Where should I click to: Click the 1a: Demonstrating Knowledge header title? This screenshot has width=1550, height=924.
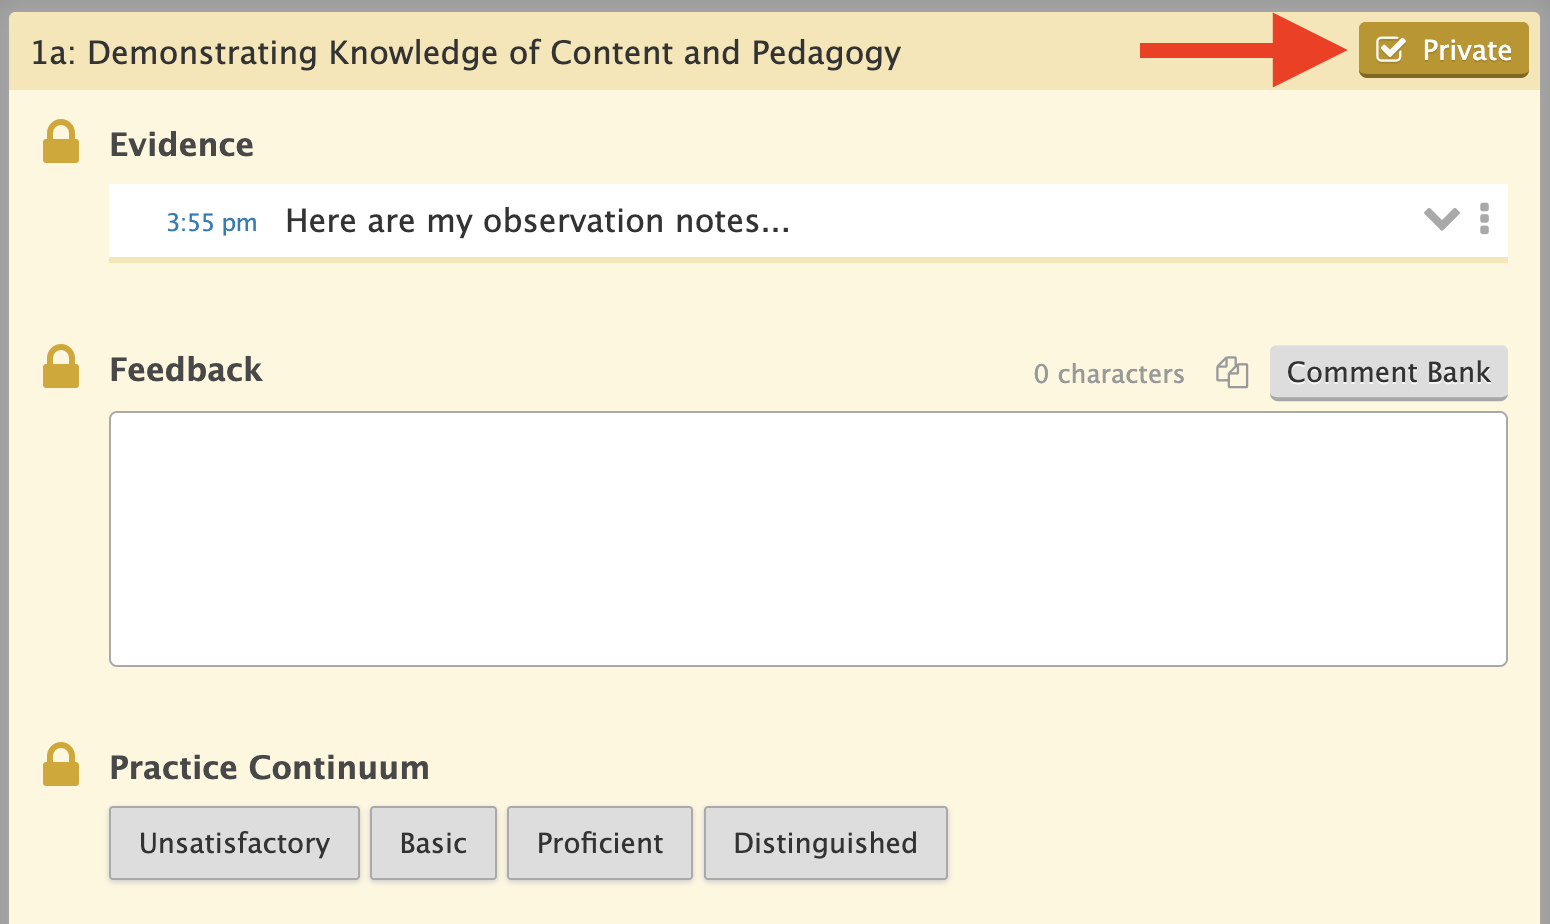(x=466, y=52)
